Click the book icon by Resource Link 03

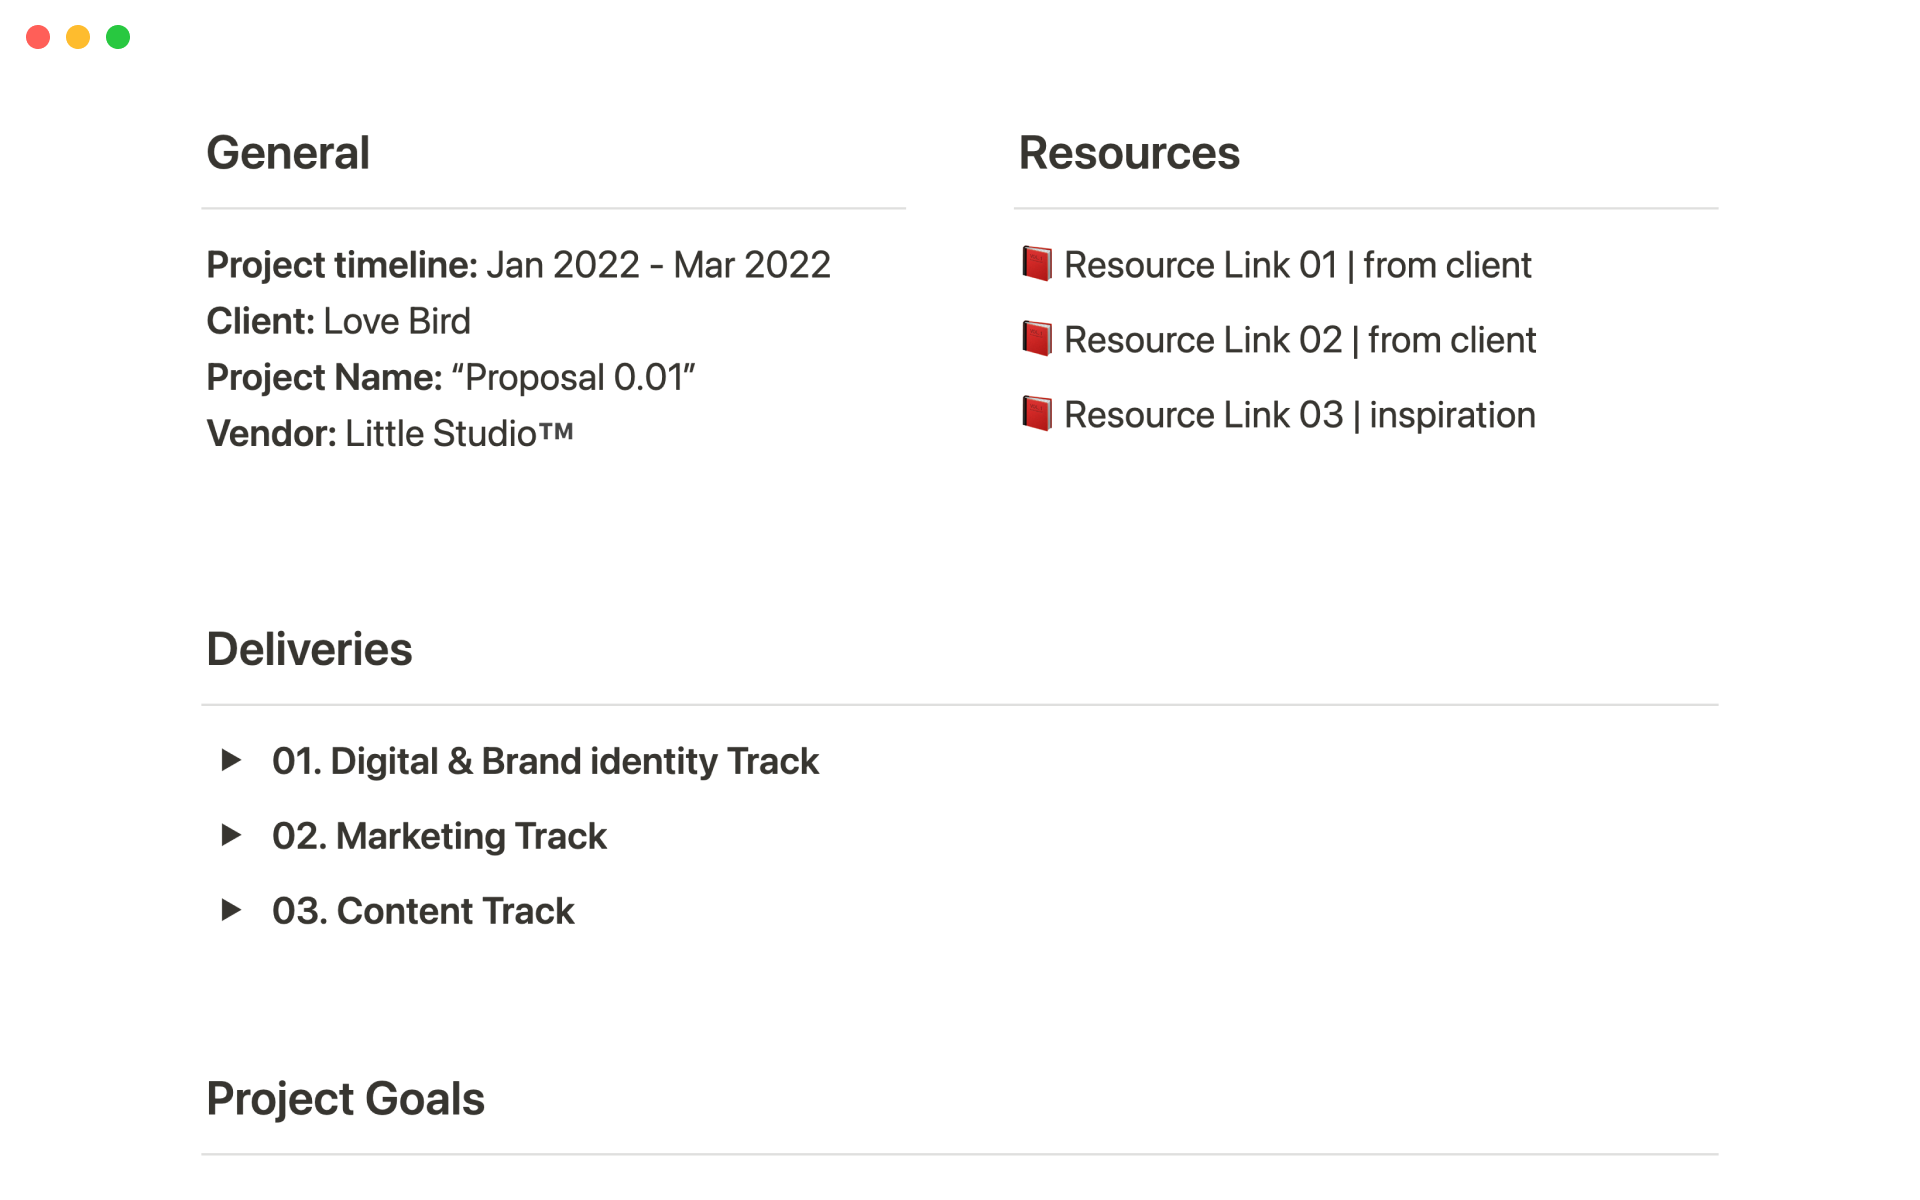click(x=1036, y=414)
